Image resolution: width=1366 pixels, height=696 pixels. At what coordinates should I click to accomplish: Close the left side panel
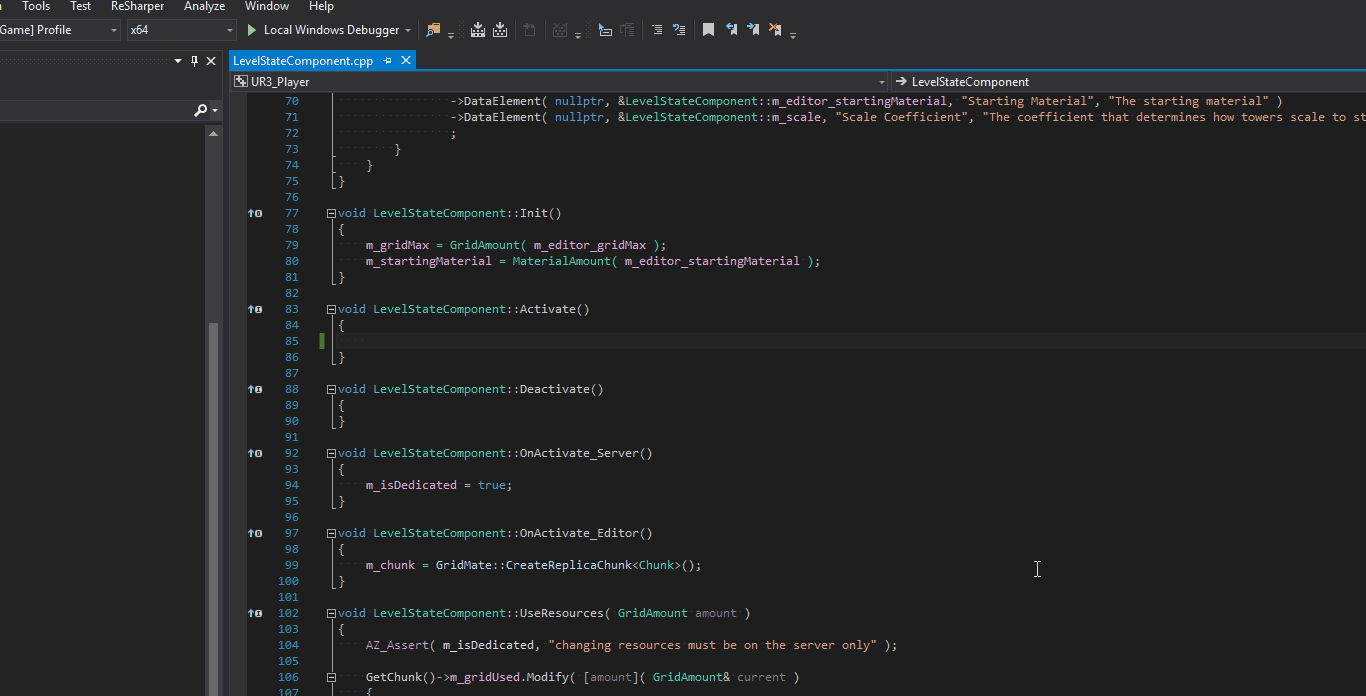[211, 61]
